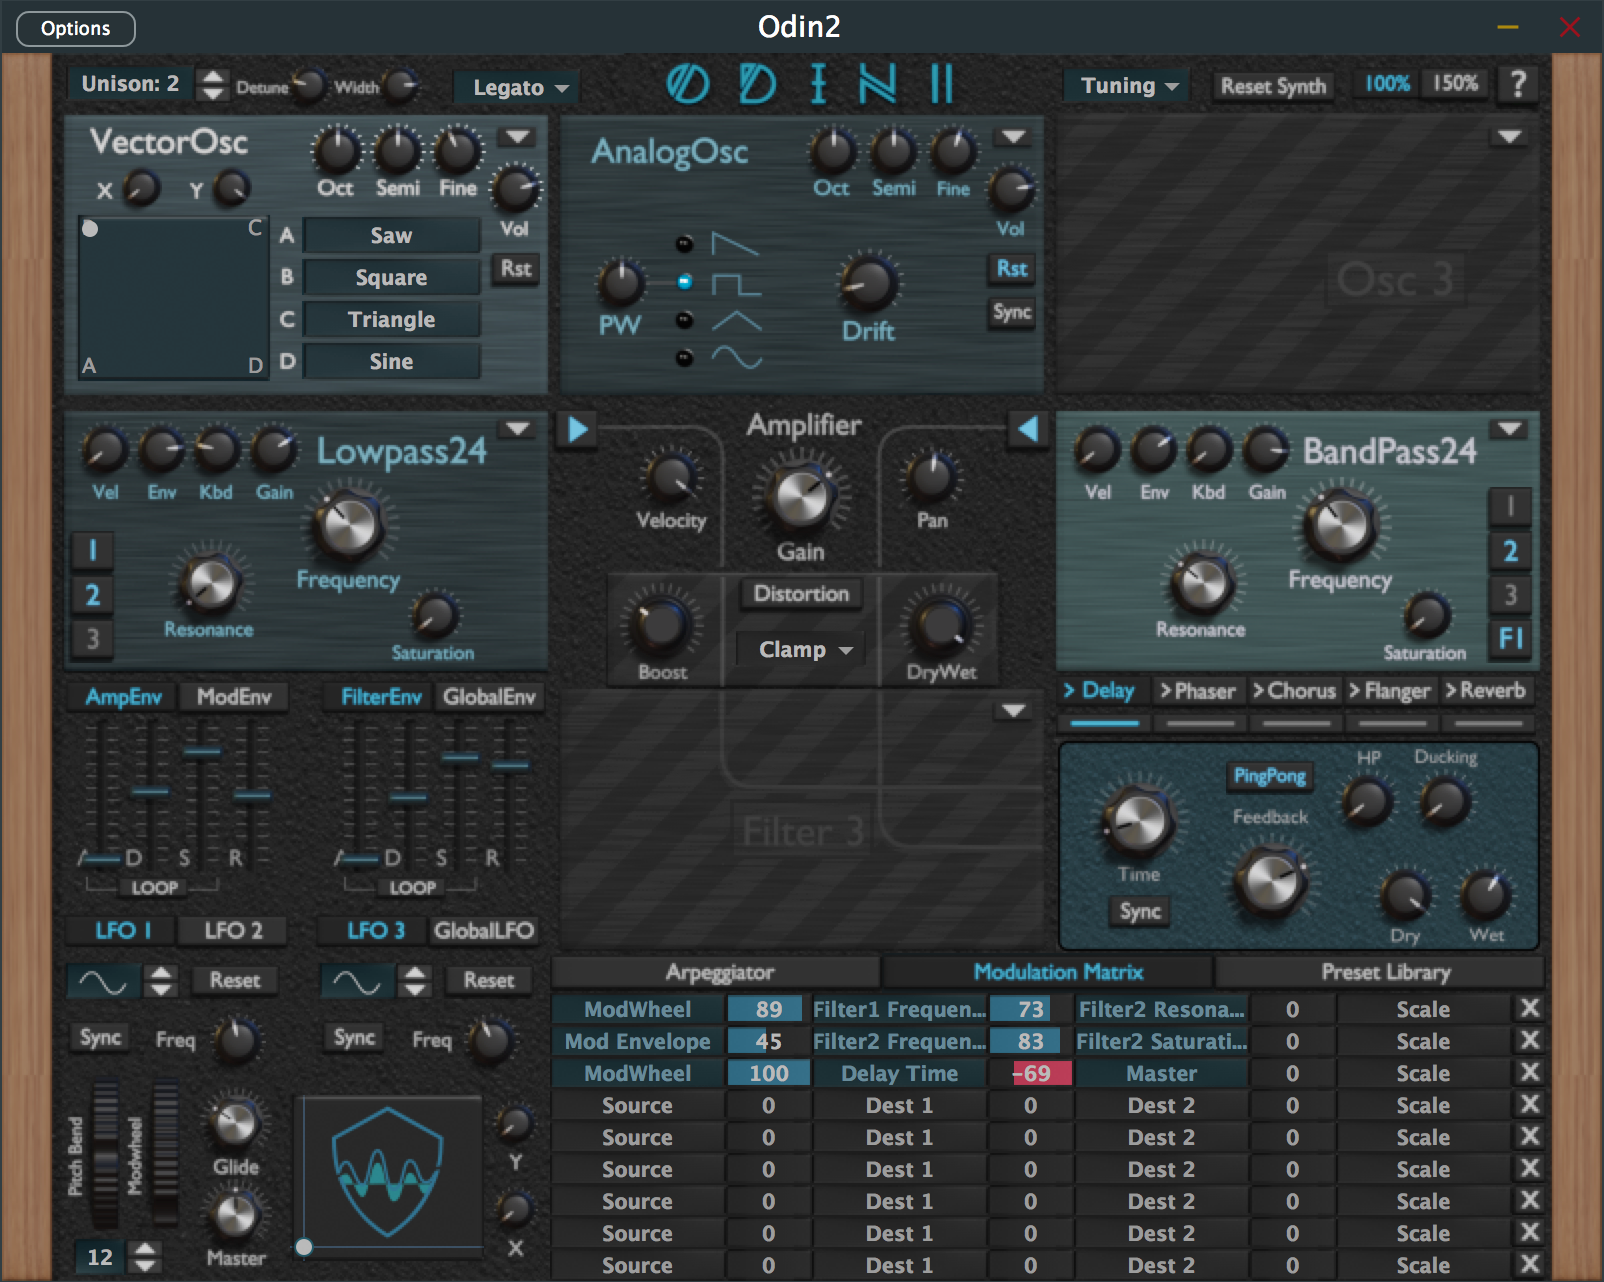Click the BandPass24 Resonance knob
The height and width of the screenshot is (1282, 1604).
pos(1203,585)
